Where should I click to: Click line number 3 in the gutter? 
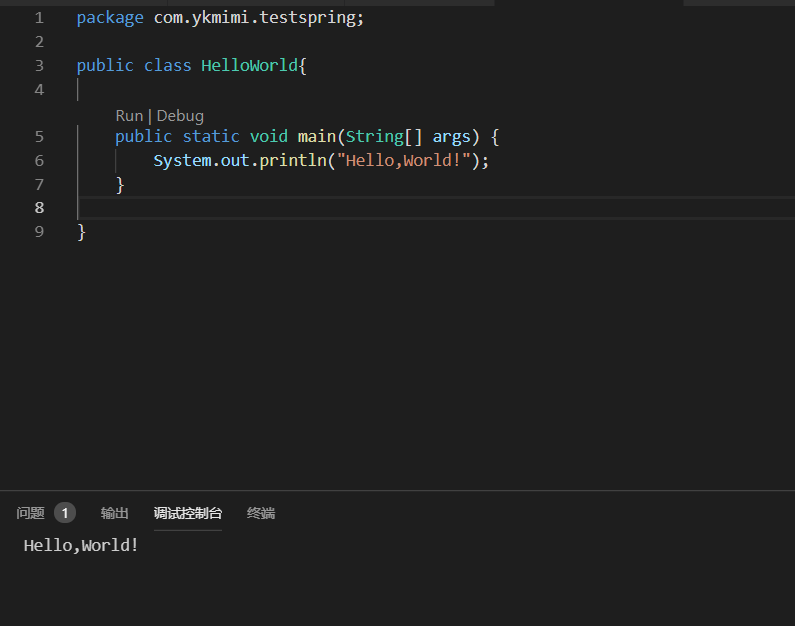pyautogui.click(x=39, y=66)
